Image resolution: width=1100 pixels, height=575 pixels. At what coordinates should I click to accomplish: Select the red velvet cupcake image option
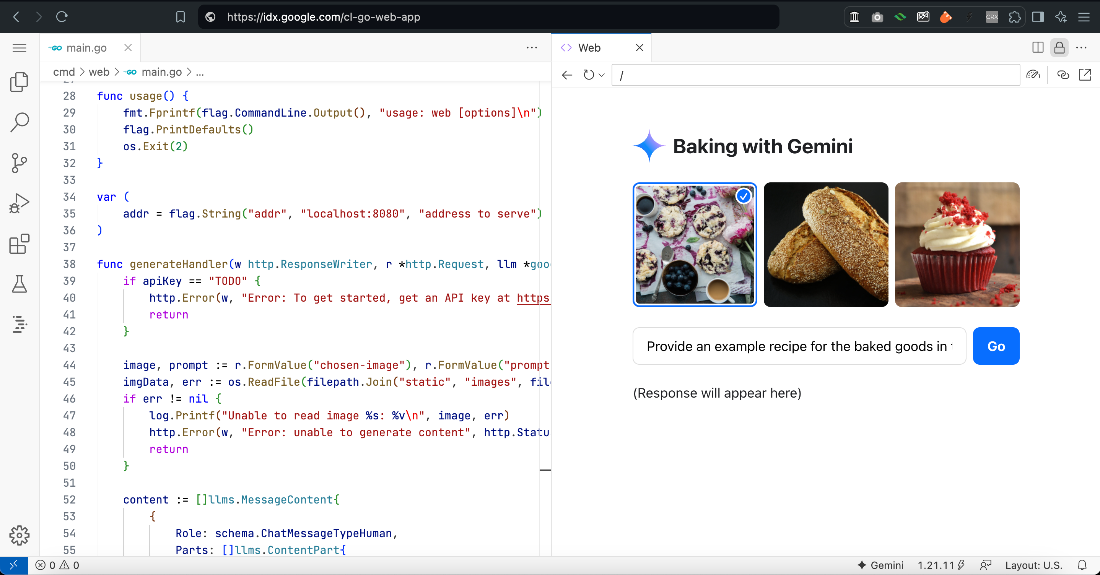coord(957,245)
